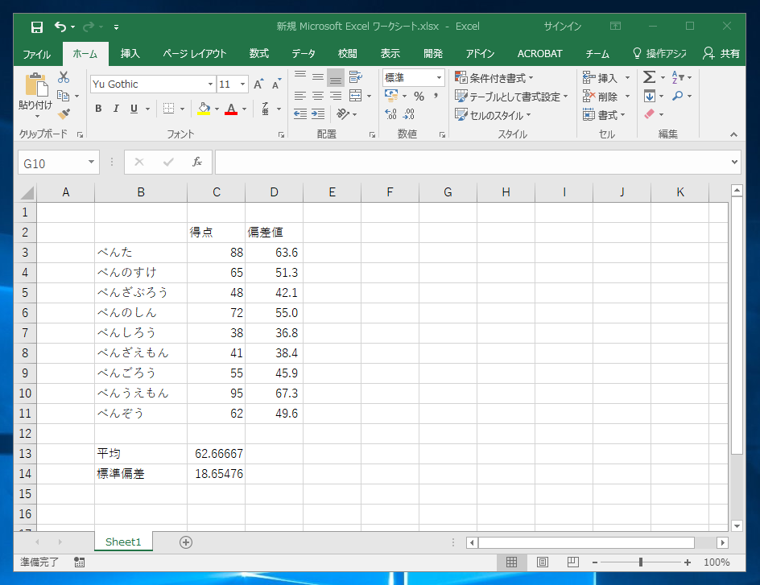Increase decimal places

[x=391, y=114]
